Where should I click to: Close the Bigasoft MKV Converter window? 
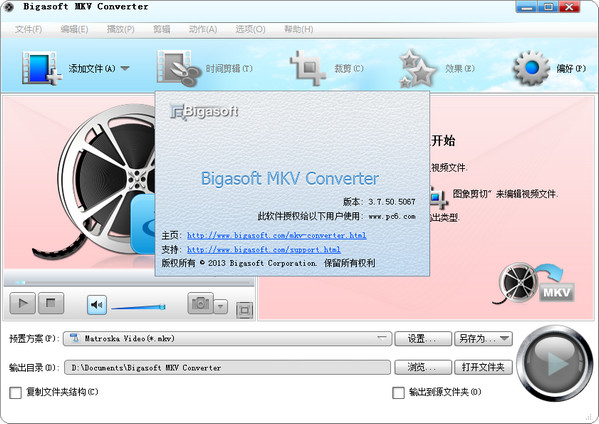[570, 6]
